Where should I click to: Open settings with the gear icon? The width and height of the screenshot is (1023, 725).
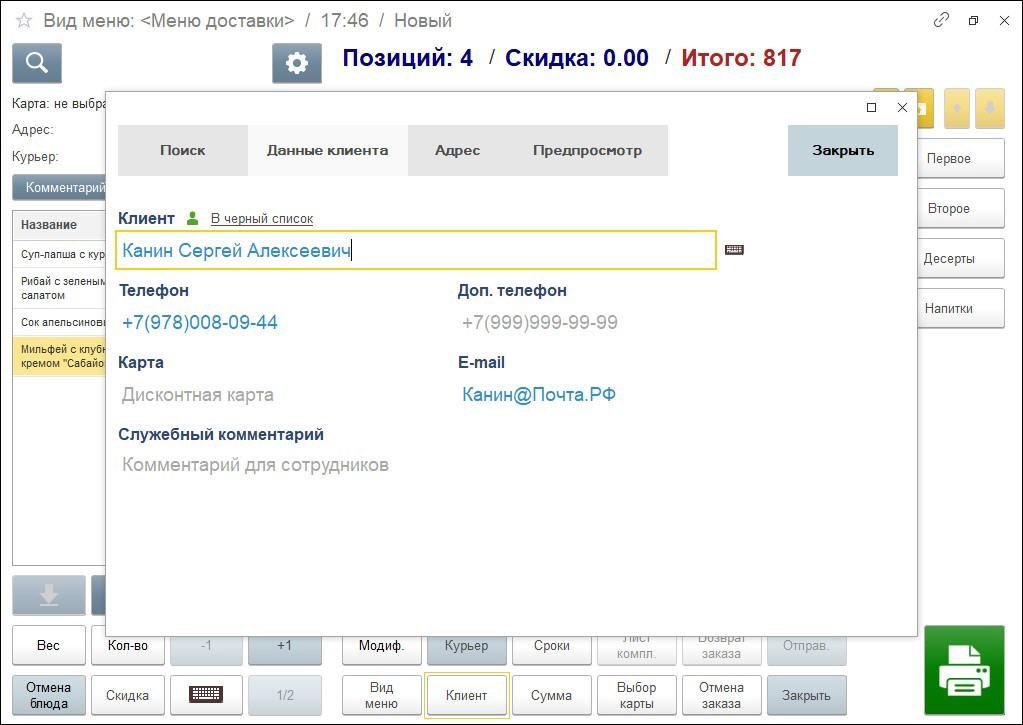[296, 63]
